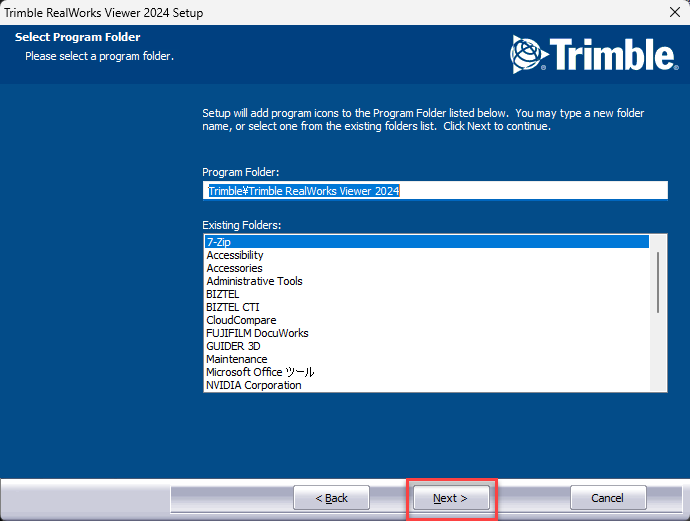This screenshot has height=521, width=690.
Task: Select BIZTEL CTI in the list
Action: pyautogui.click(x=233, y=307)
